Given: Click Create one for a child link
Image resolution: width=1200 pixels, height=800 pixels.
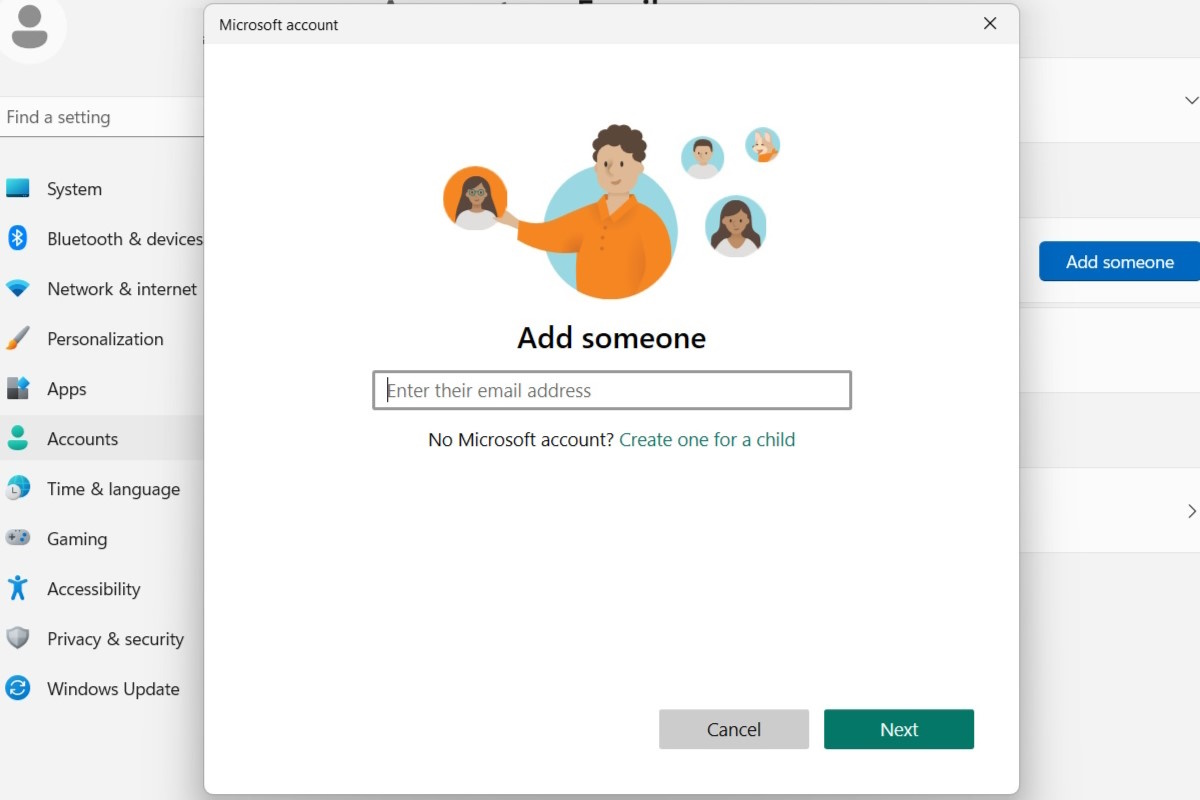Looking at the screenshot, I should (x=707, y=439).
